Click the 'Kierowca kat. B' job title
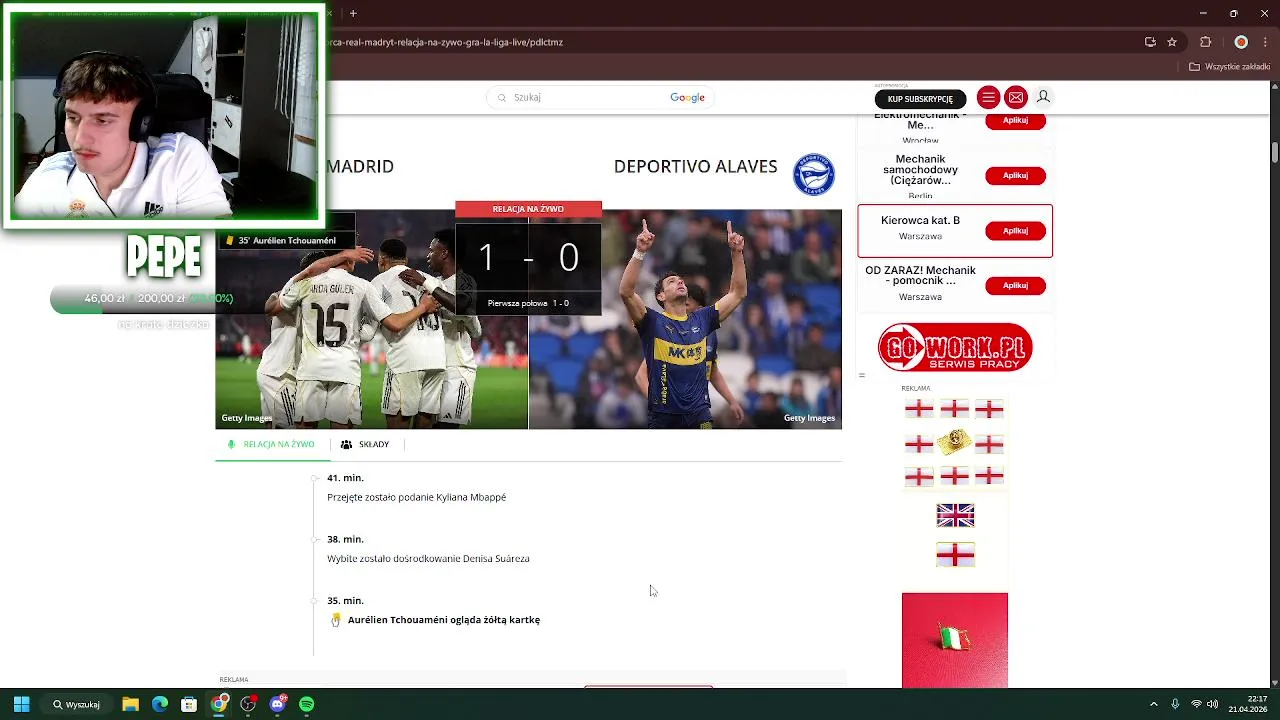 tap(920, 220)
